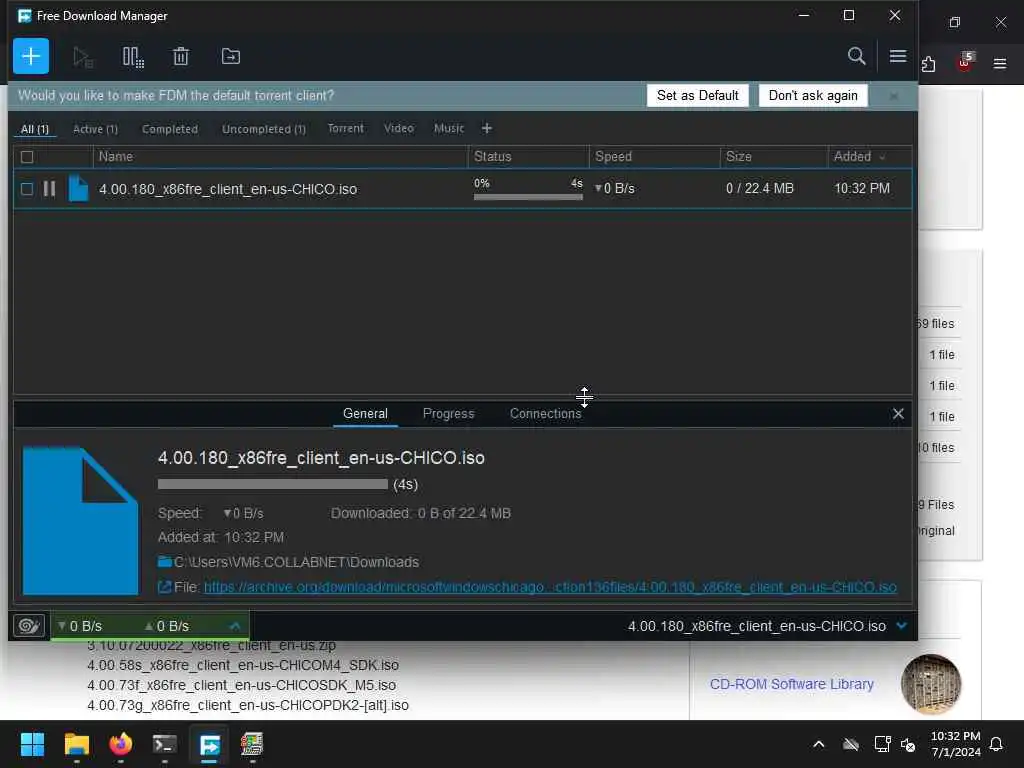1024x768 pixels.
Task: Toggle the select-all downloads checkbox
Action: click(27, 157)
